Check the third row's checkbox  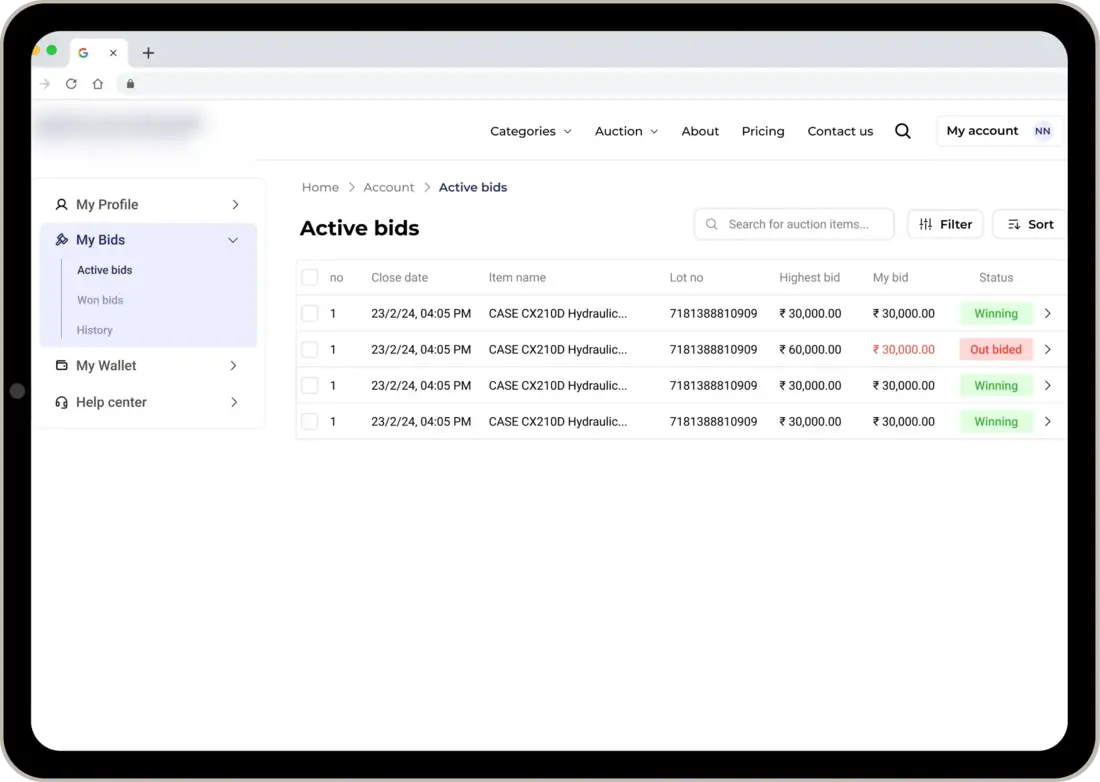tap(309, 386)
